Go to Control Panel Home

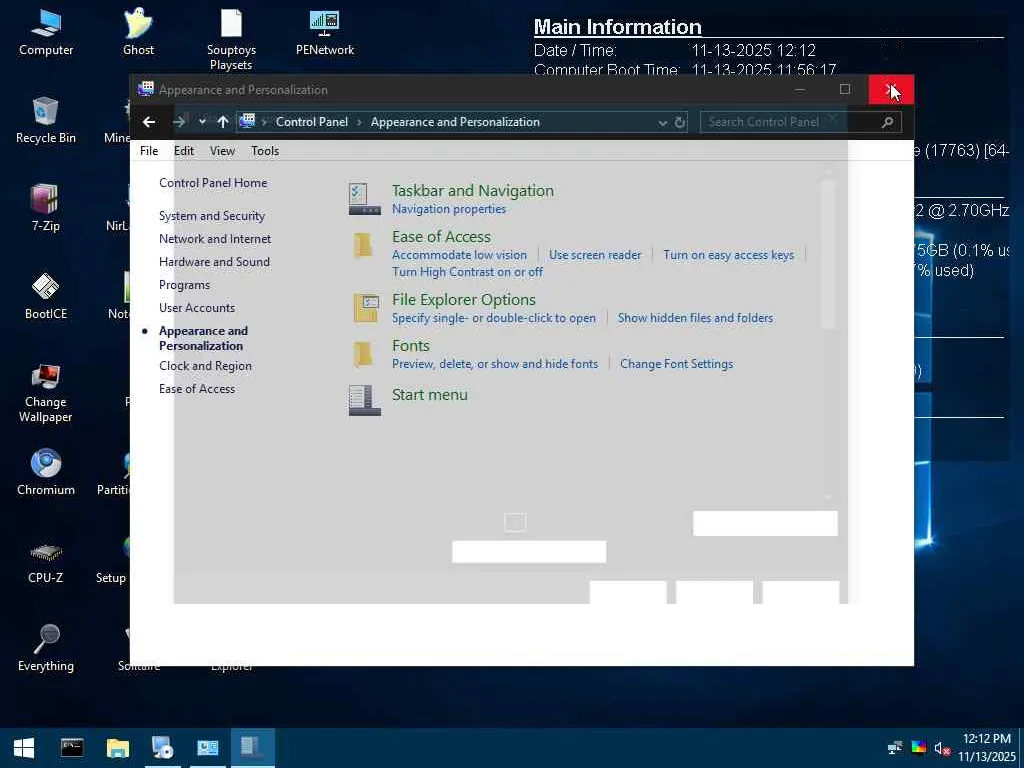tap(213, 183)
